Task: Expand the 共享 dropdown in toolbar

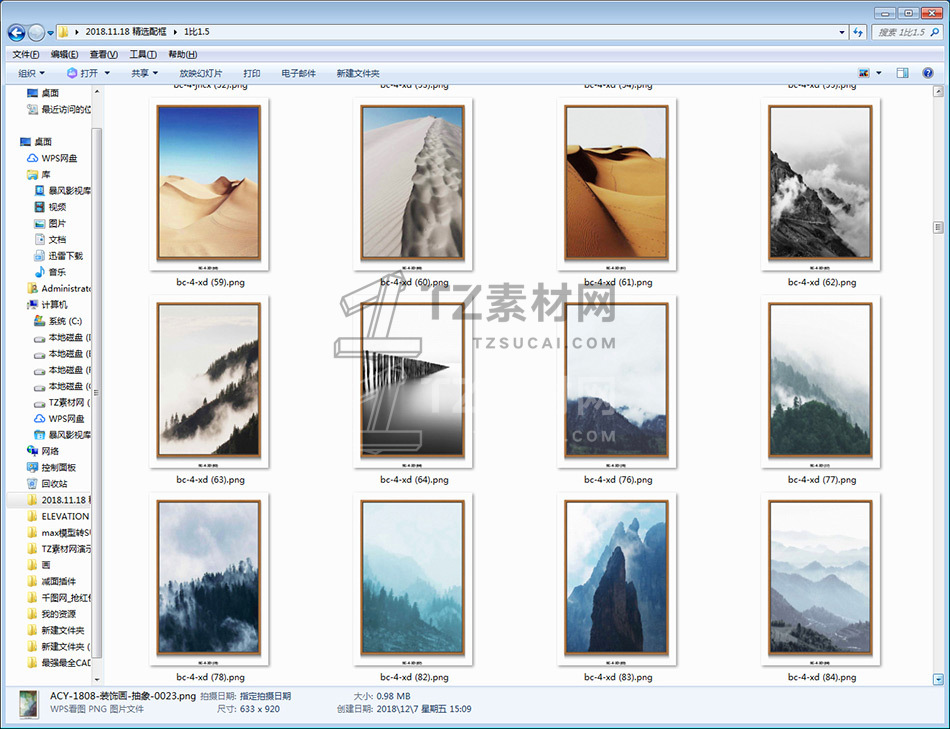Action: pos(145,73)
